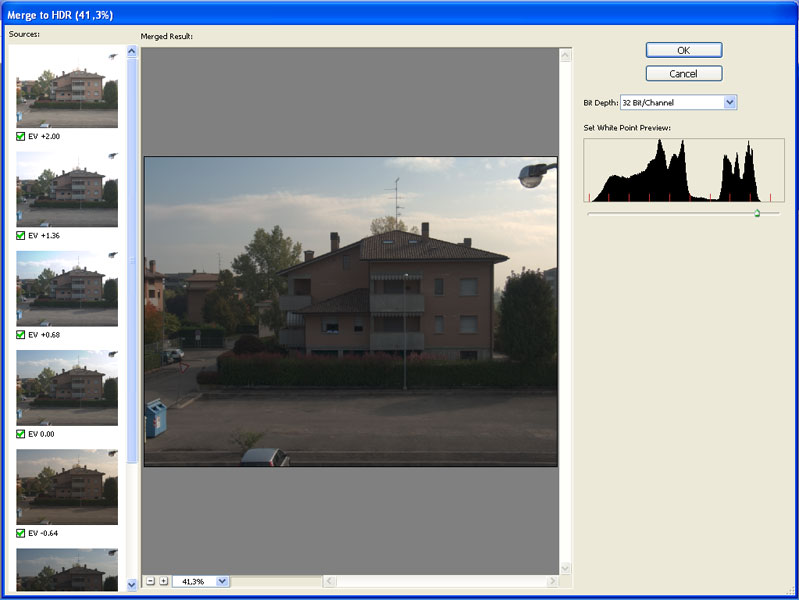Click the white point preview slider handle
This screenshot has width=799, height=600.
[757, 213]
